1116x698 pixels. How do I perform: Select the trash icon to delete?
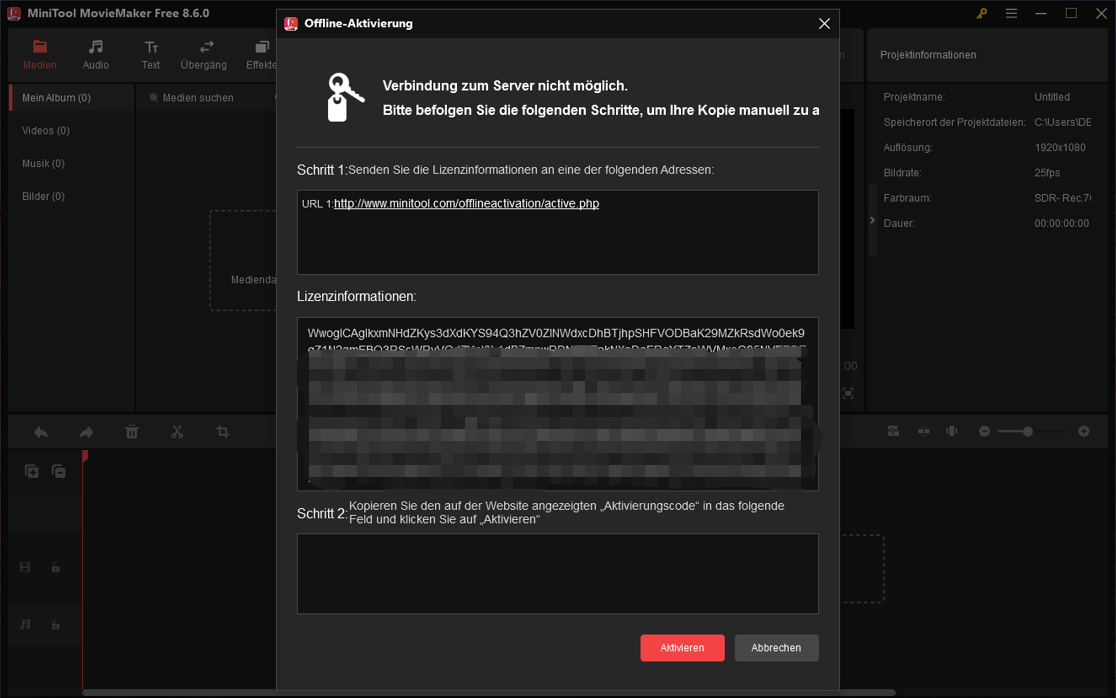pos(131,431)
